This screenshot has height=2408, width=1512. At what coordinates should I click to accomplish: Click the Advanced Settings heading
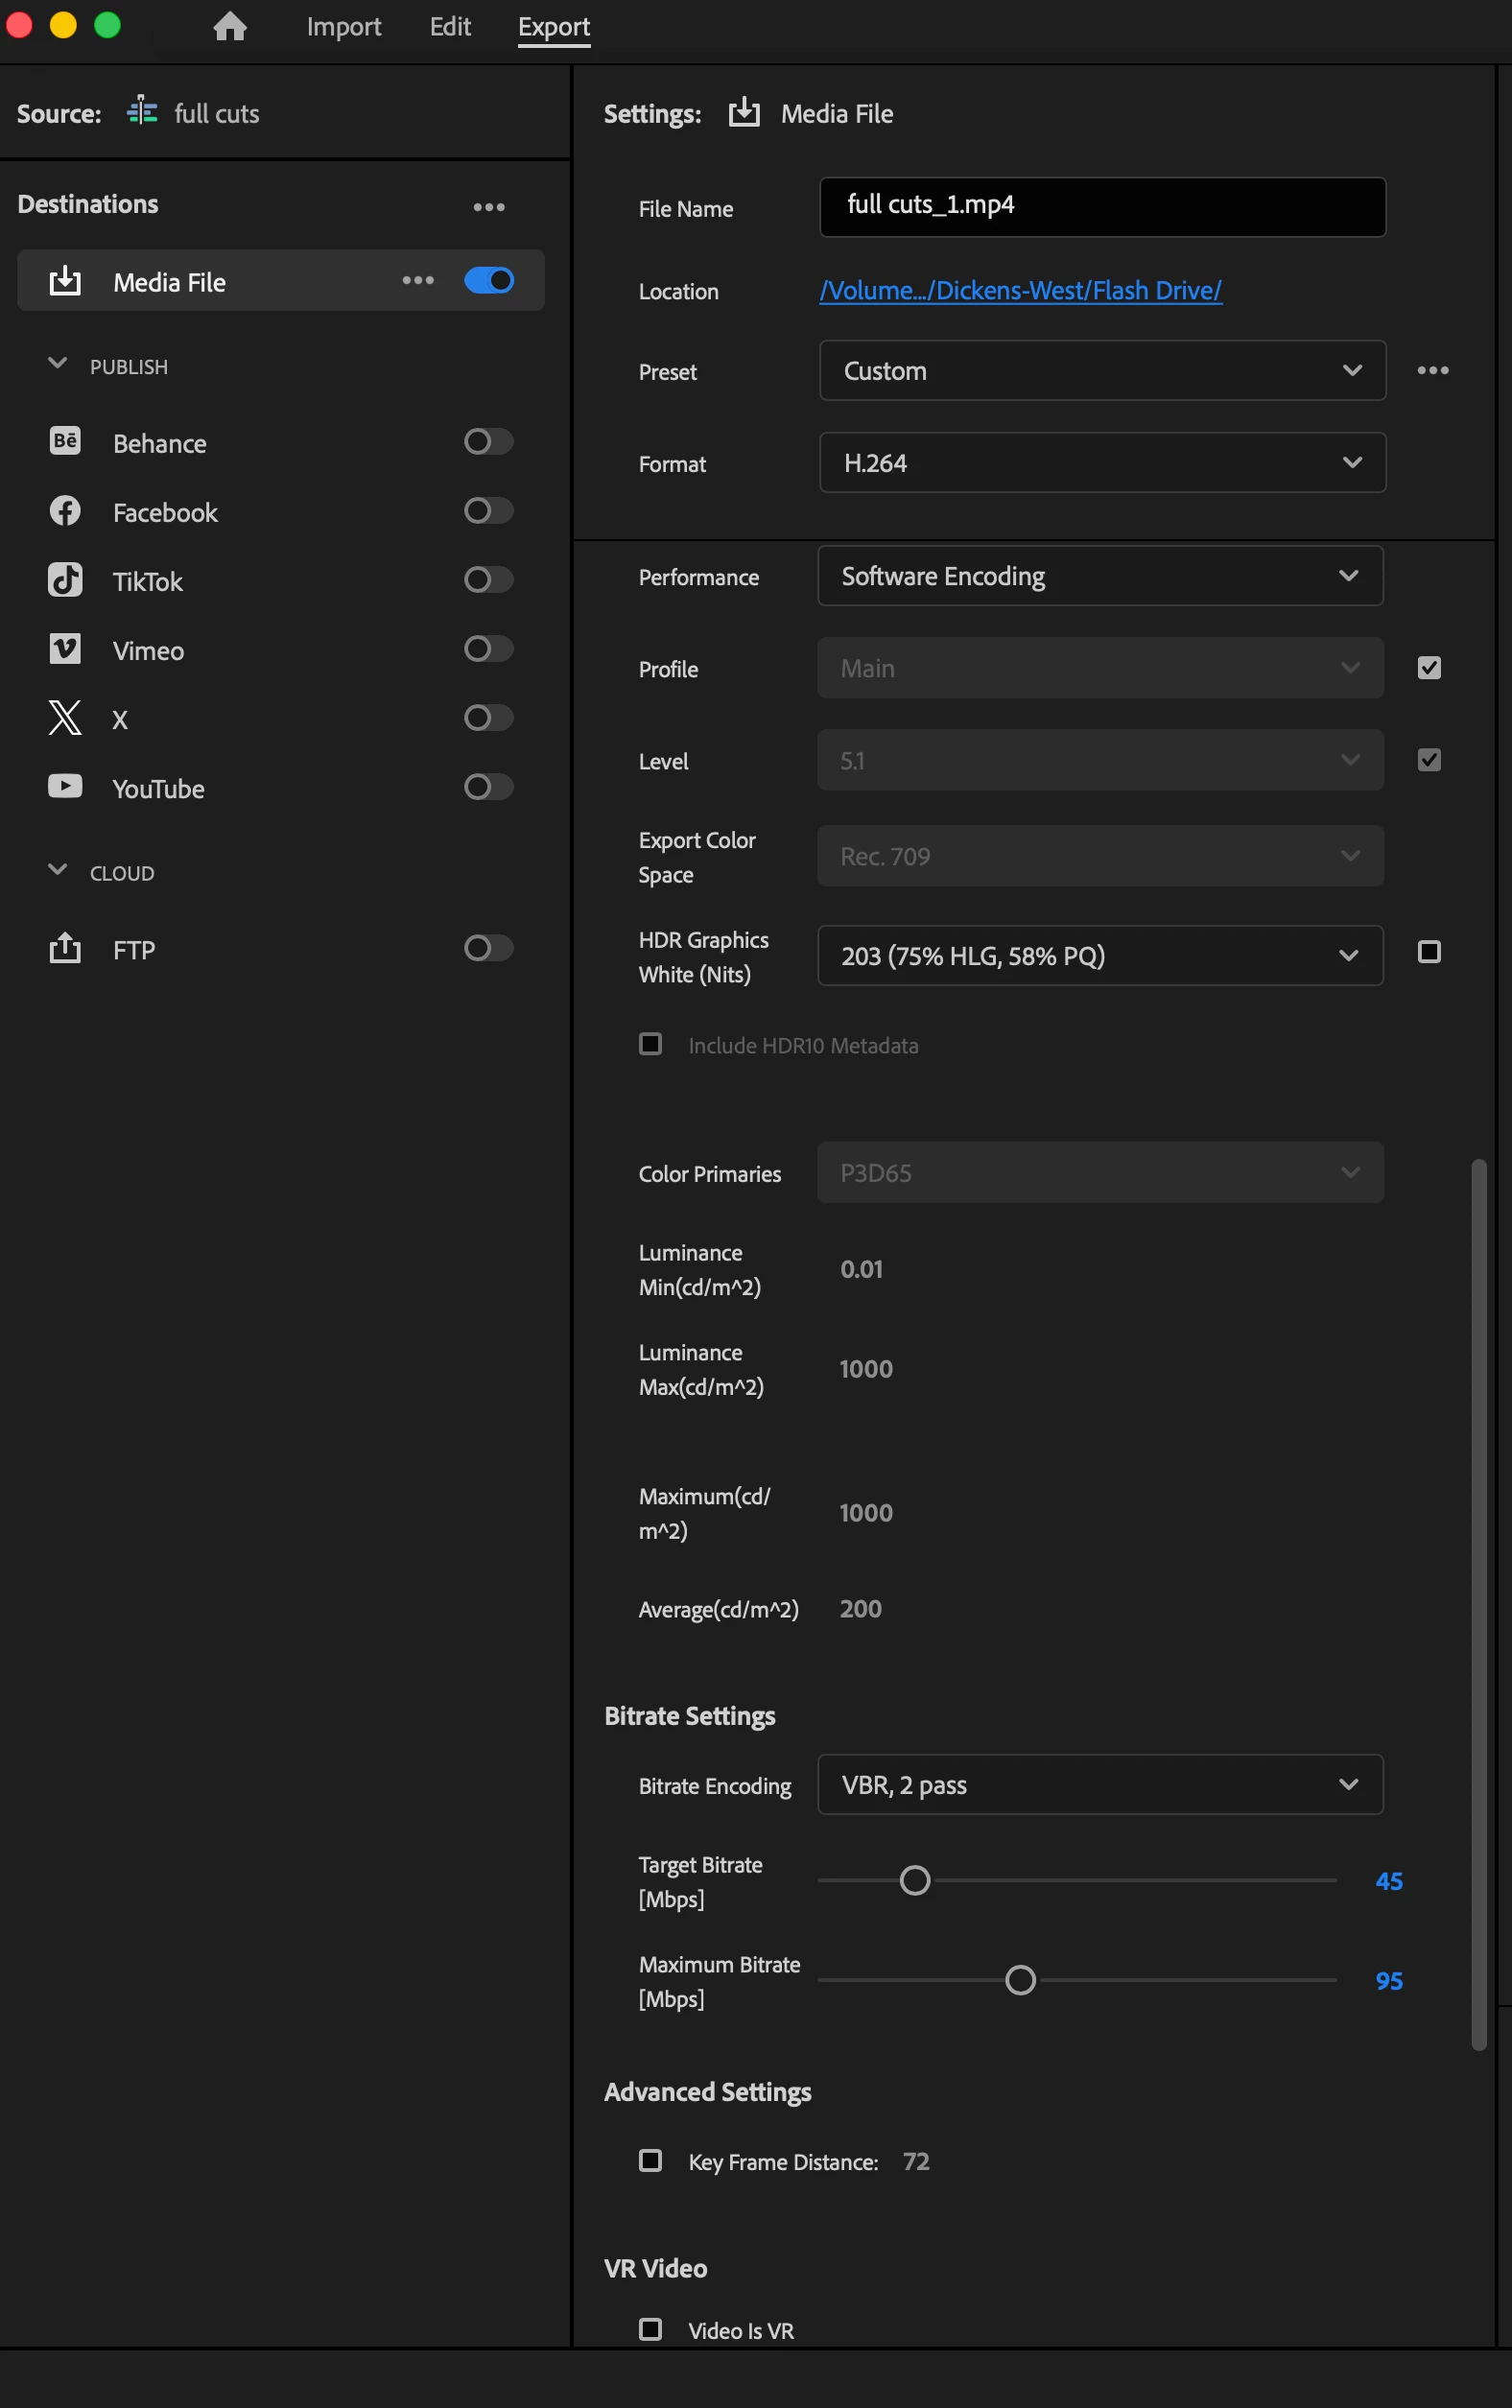708,2092
